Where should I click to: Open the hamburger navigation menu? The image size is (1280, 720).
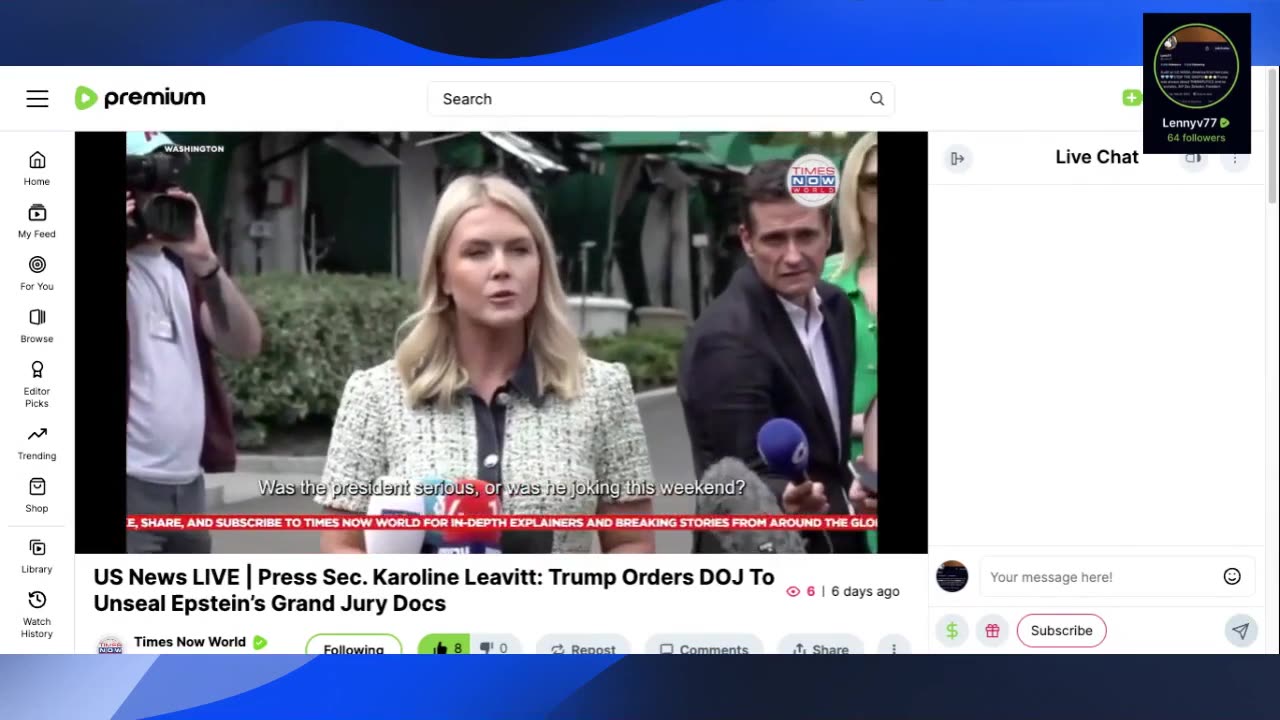point(37,98)
